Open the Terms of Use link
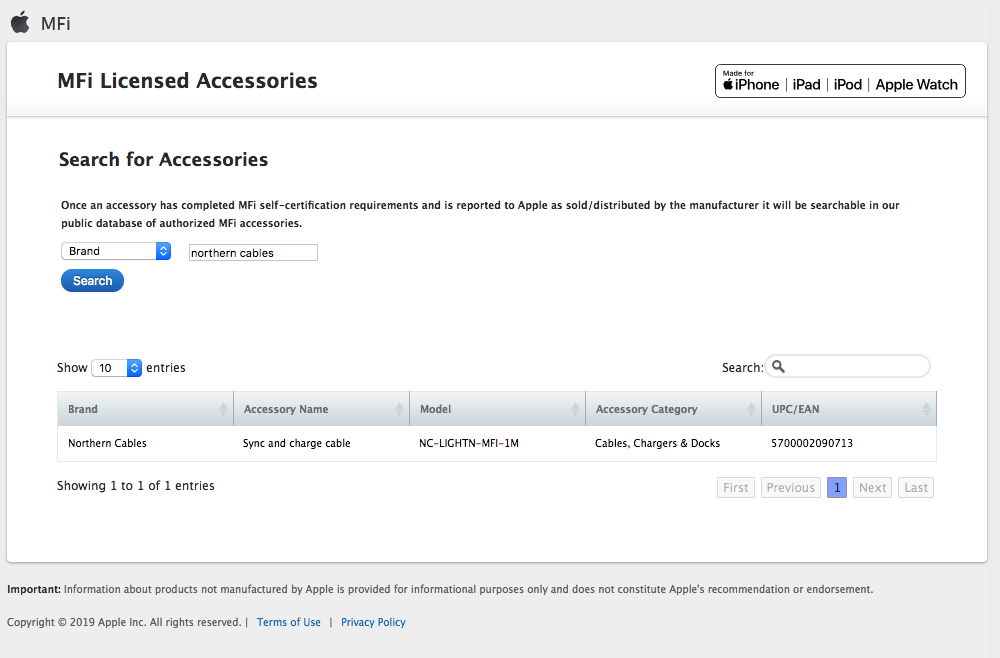The height and width of the screenshot is (658, 1000). 289,622
